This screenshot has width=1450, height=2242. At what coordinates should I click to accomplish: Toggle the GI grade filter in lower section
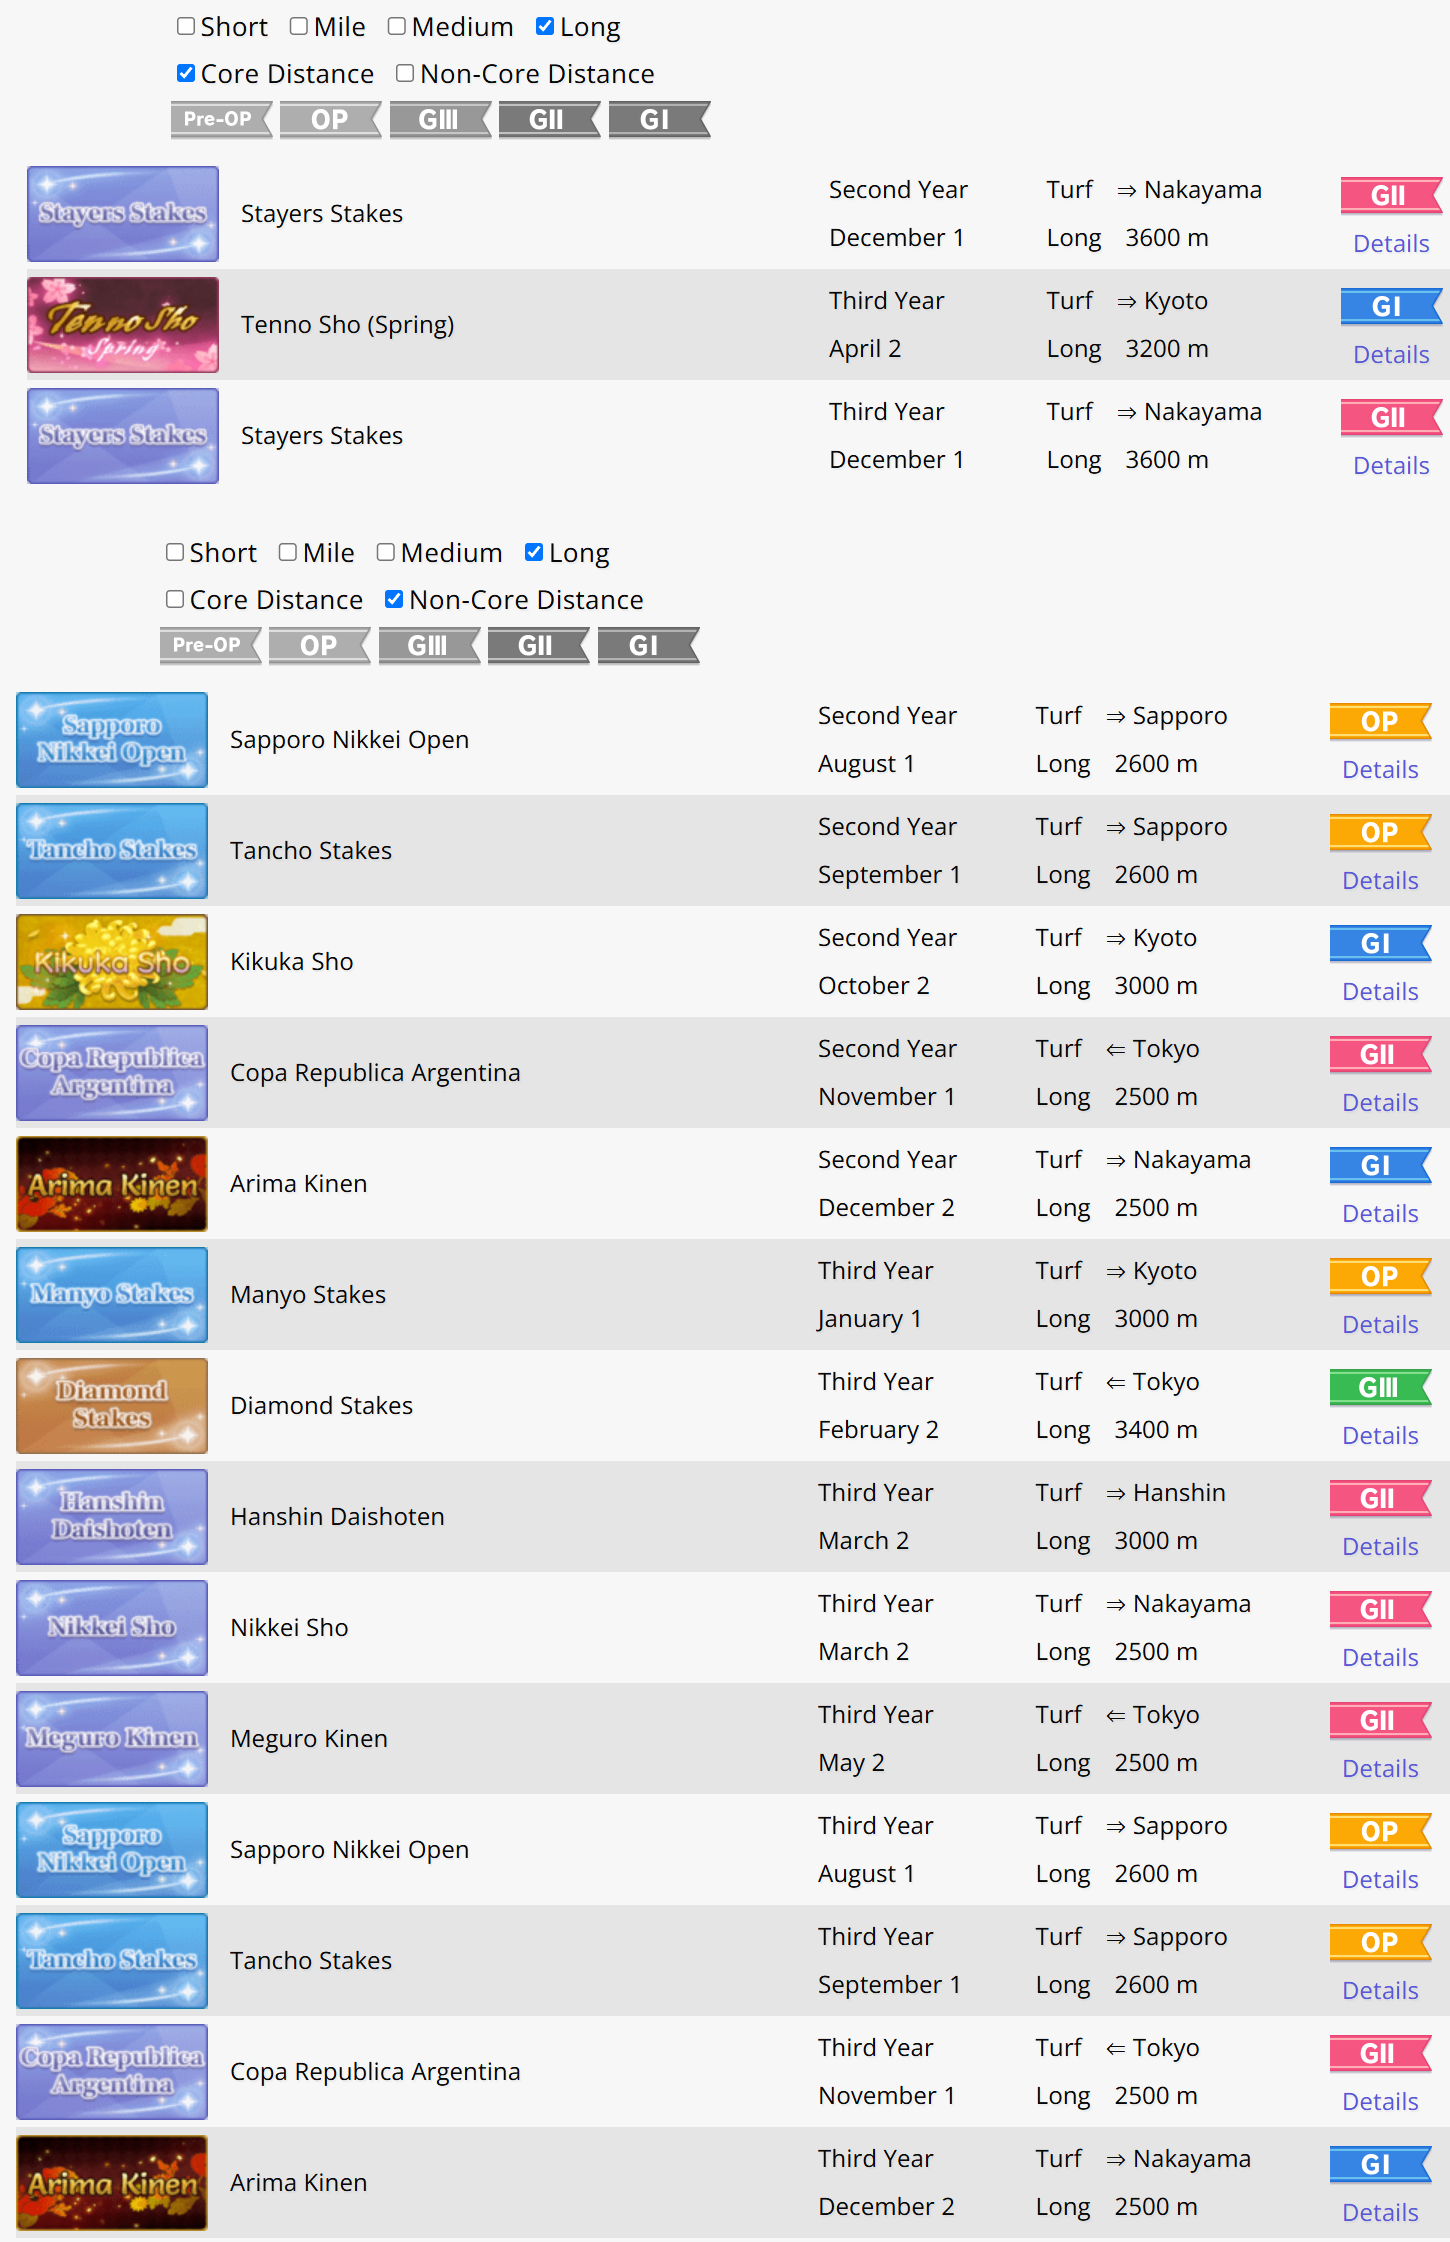[x=648, y=645]
